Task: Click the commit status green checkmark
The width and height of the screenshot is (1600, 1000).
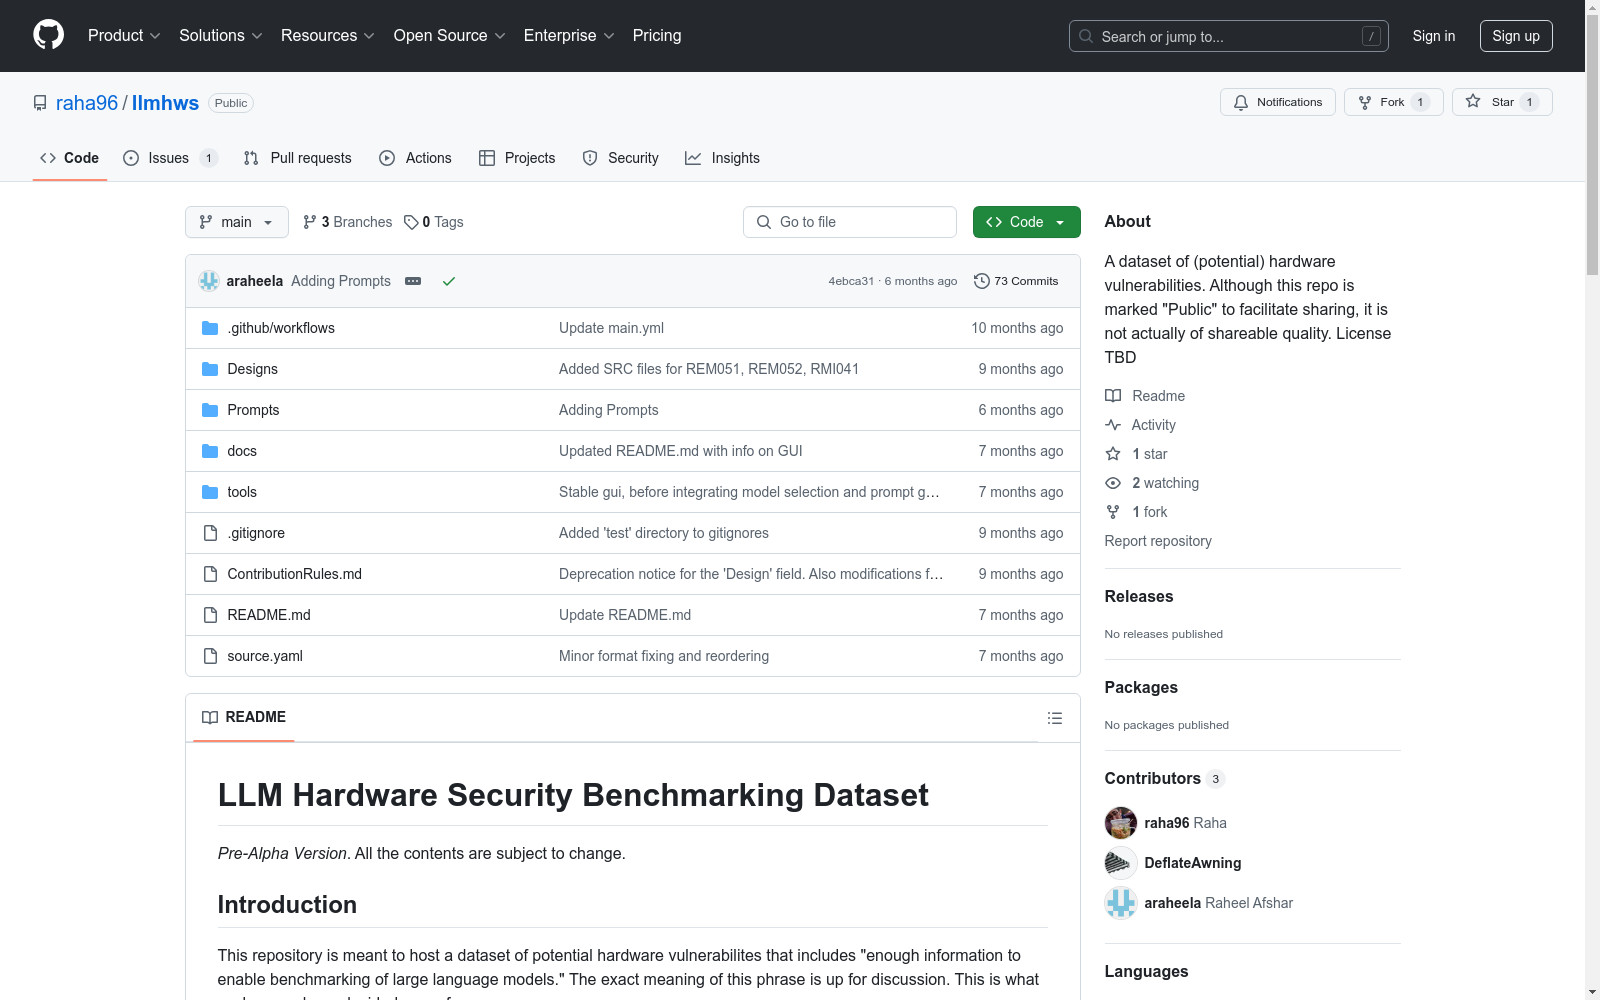Action: point(449,281)
